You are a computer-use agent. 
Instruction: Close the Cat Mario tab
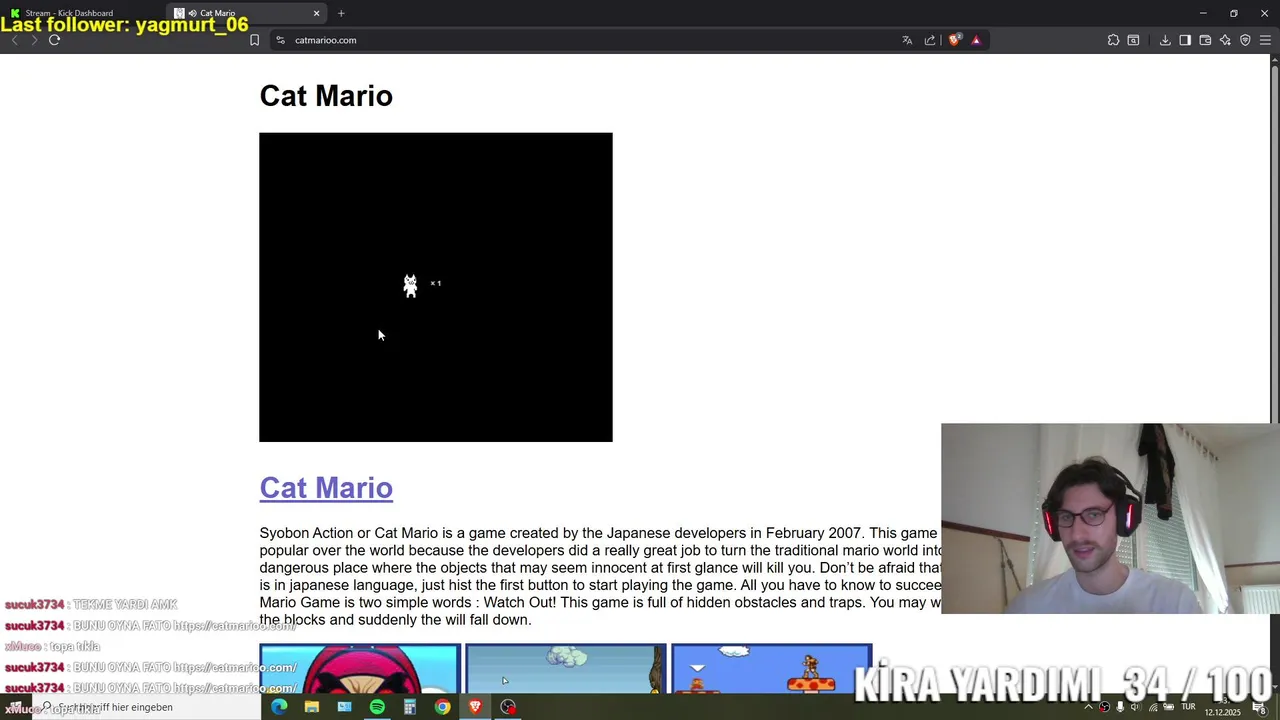[316, 13]
